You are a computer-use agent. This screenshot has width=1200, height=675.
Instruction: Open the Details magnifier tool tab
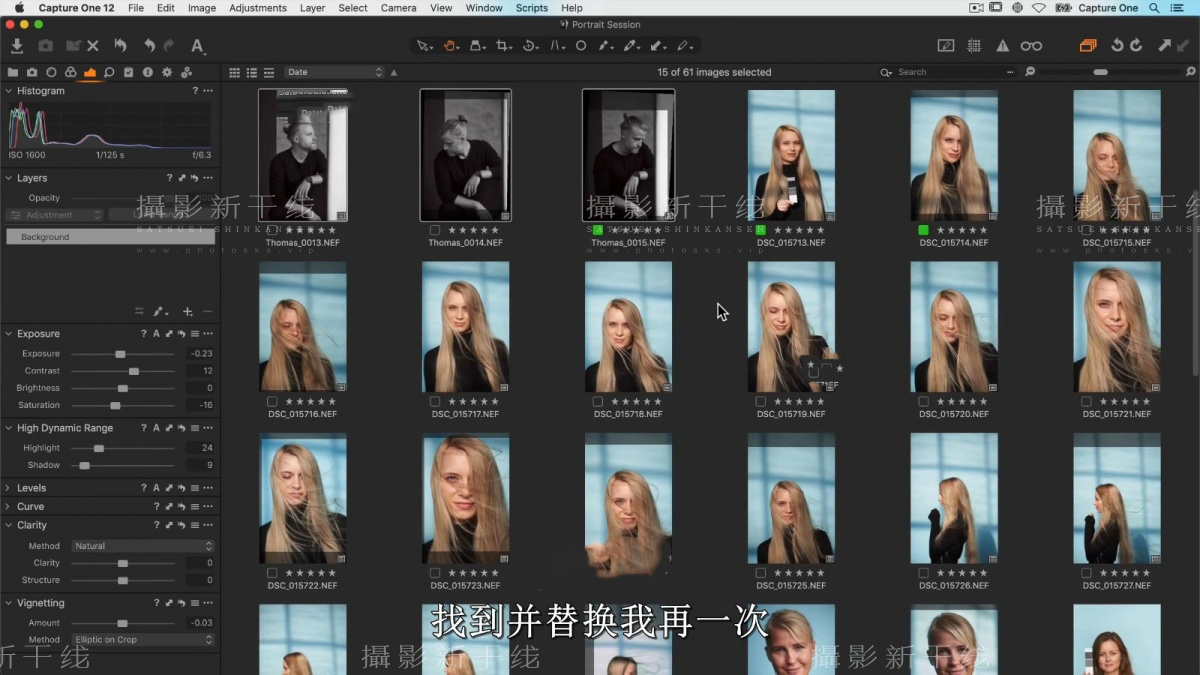109,72
